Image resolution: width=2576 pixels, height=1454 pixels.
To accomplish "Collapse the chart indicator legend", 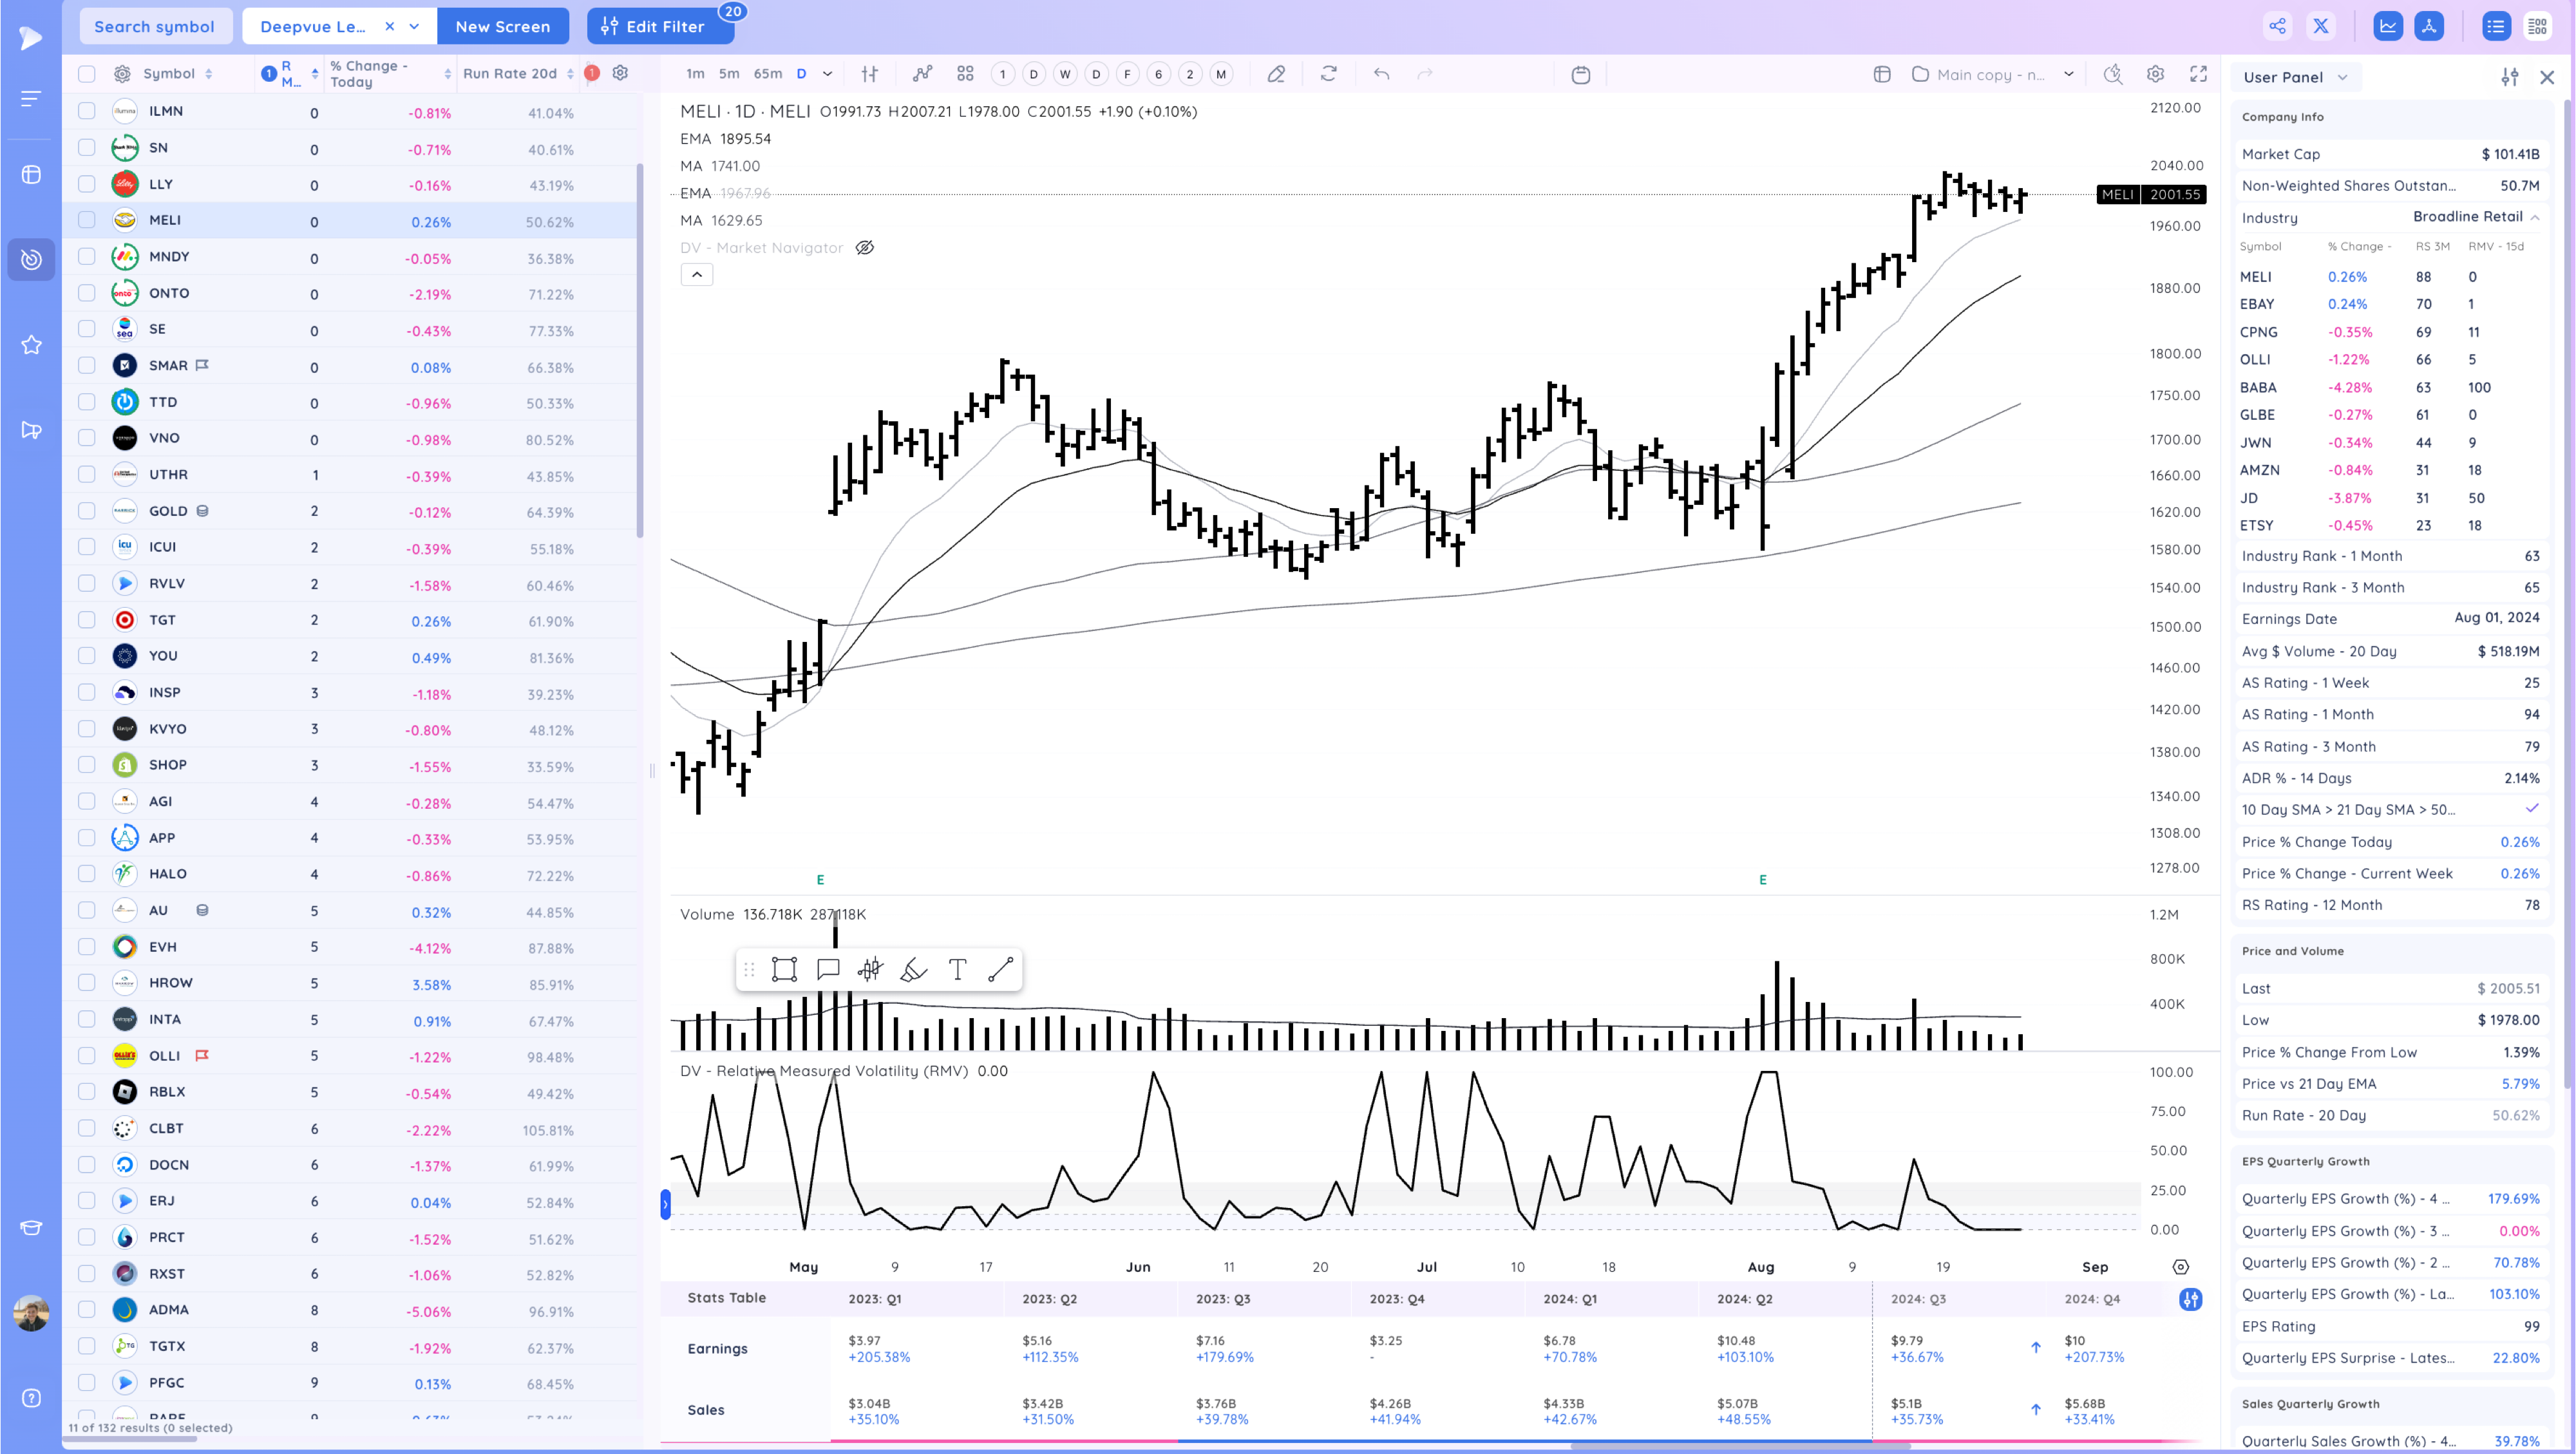I will [x=697, y=275].
